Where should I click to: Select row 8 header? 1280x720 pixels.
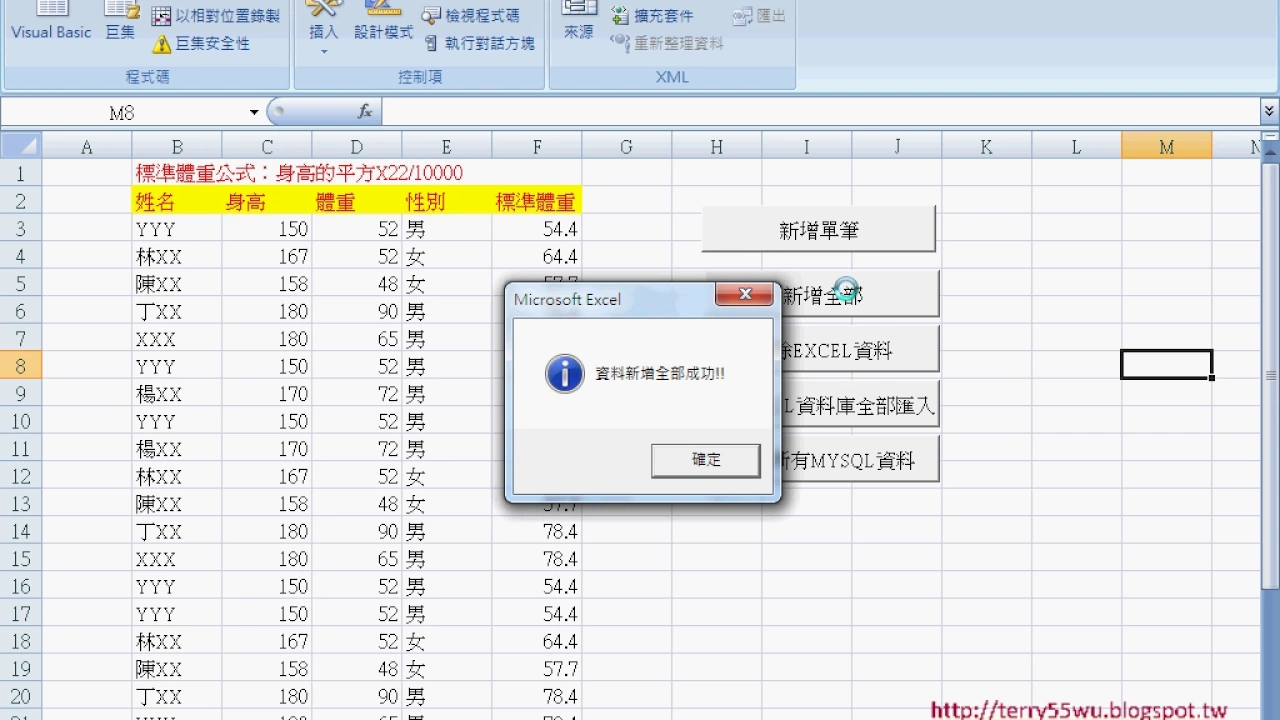[21, 366]
